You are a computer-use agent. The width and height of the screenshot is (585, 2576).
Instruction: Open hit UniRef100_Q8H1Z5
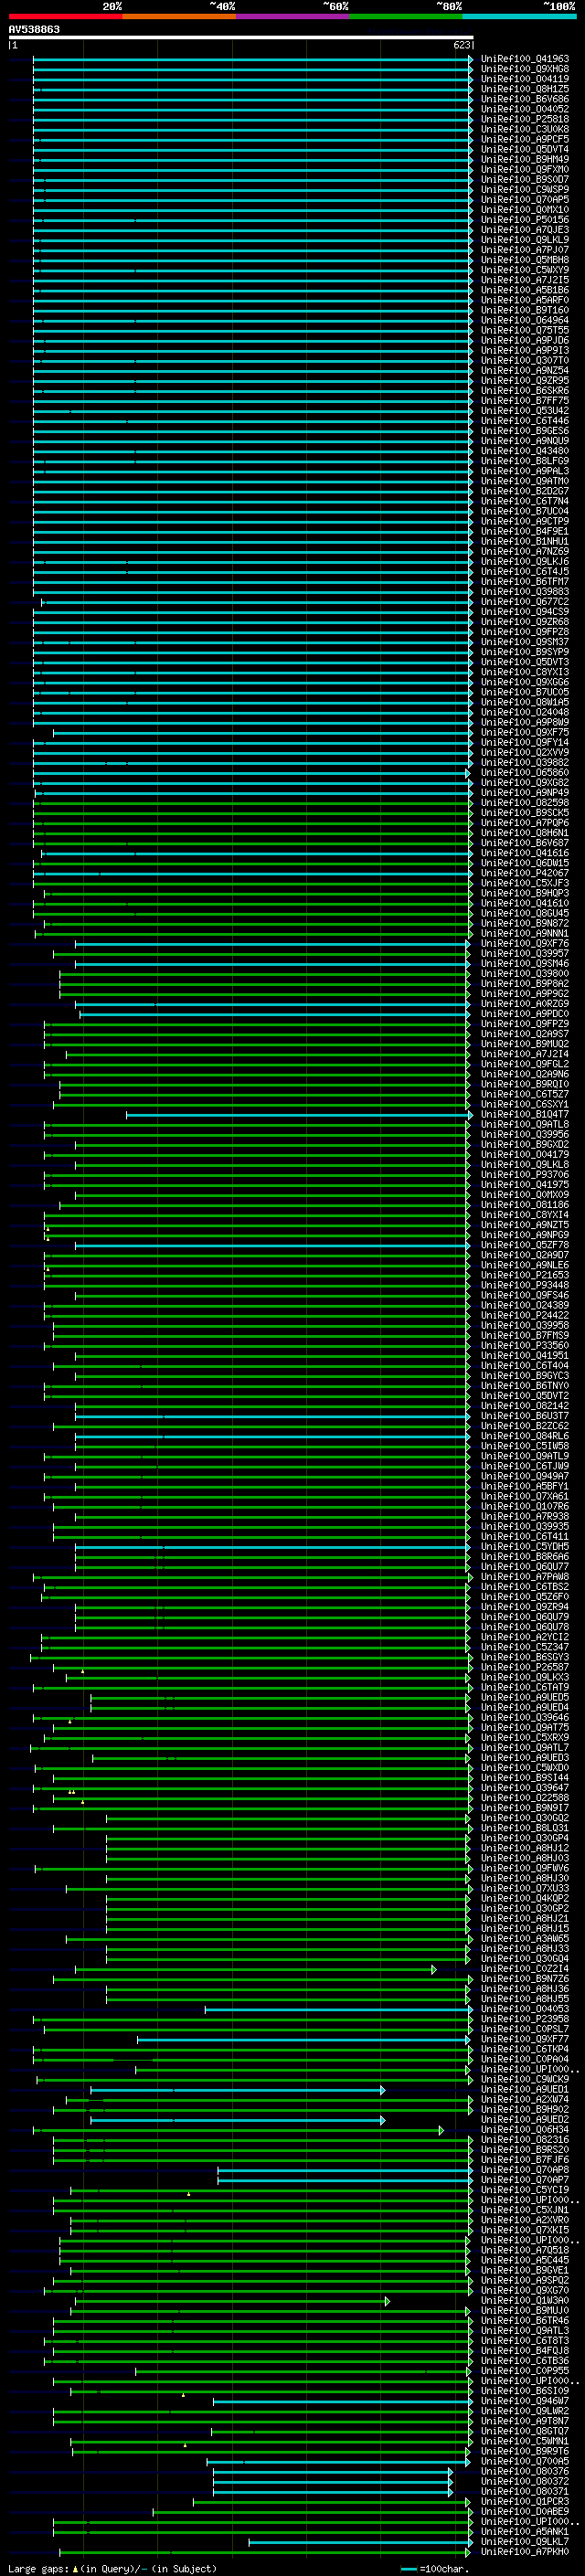pos(525,89)
